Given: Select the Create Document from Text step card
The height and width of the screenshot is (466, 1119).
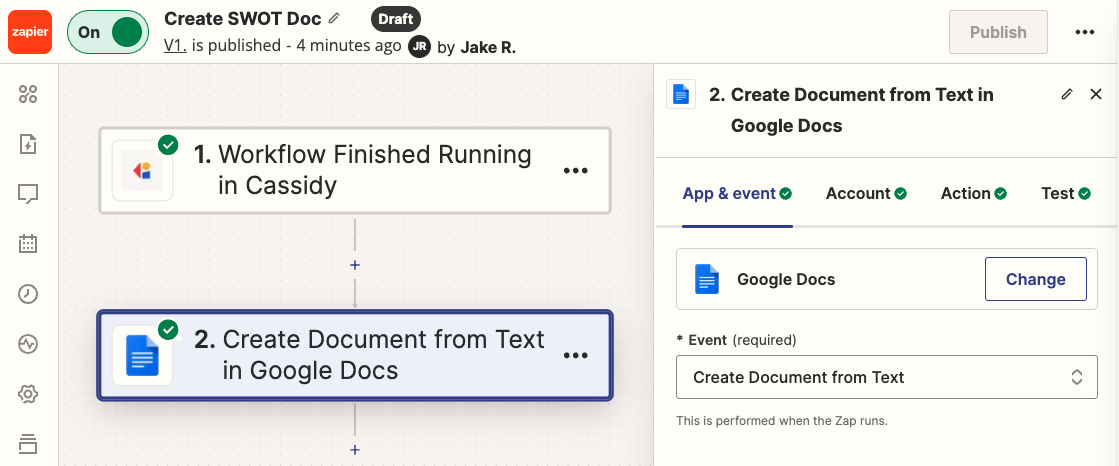Looking at the screenshot, I should coord(355,355).
